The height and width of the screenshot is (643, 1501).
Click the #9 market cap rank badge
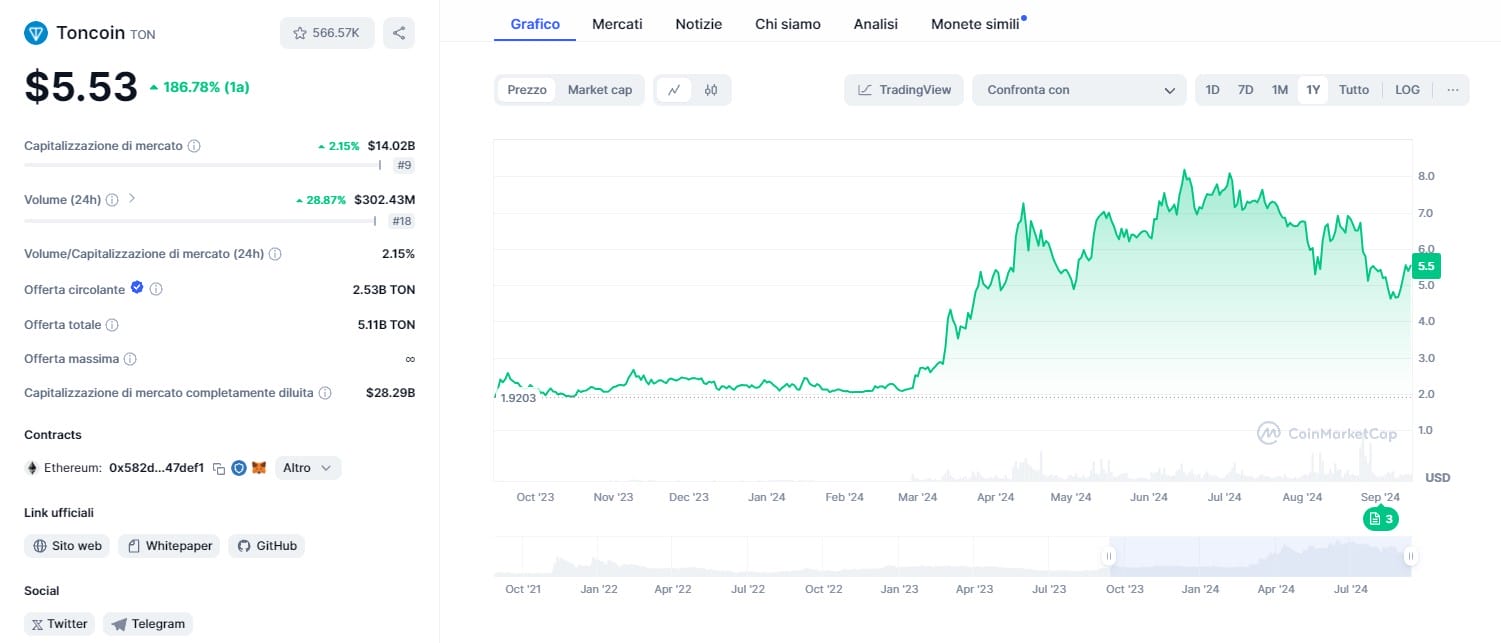tap(404, 165)
